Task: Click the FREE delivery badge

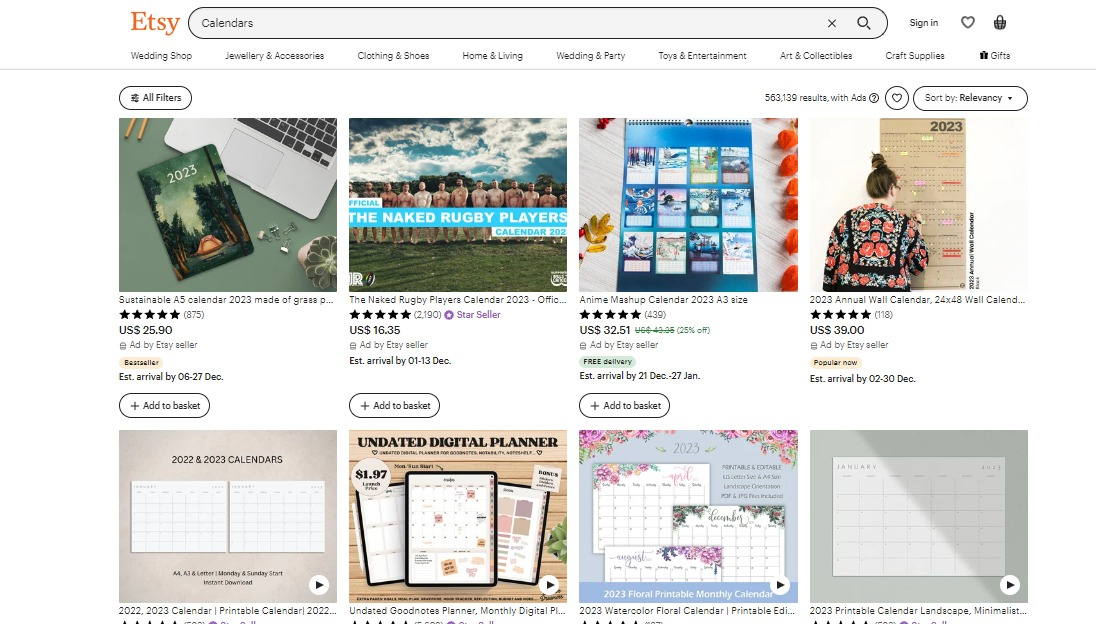Action: pyautogui.click(x=607, y=361)
